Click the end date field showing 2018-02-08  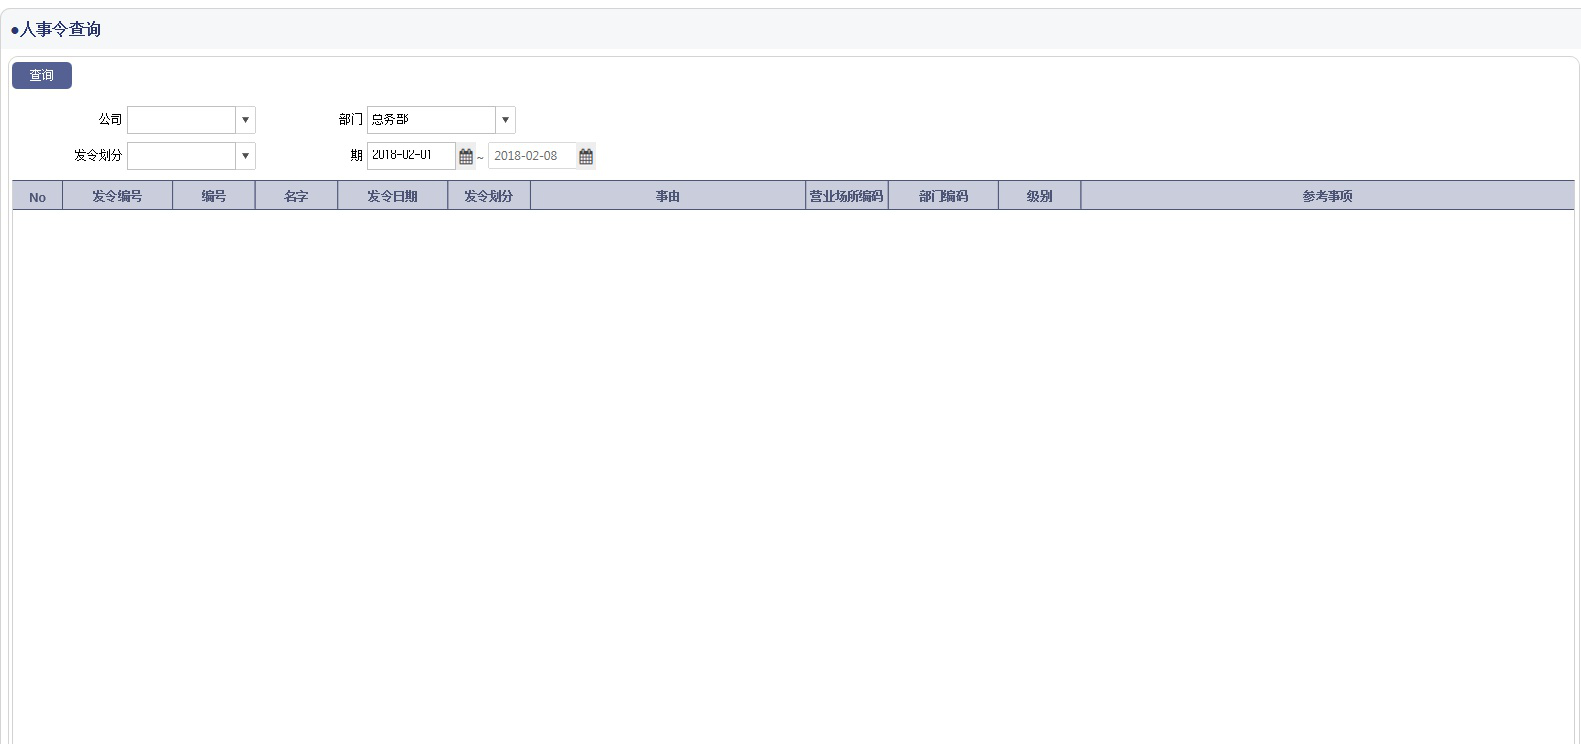[x=531, y=156]
